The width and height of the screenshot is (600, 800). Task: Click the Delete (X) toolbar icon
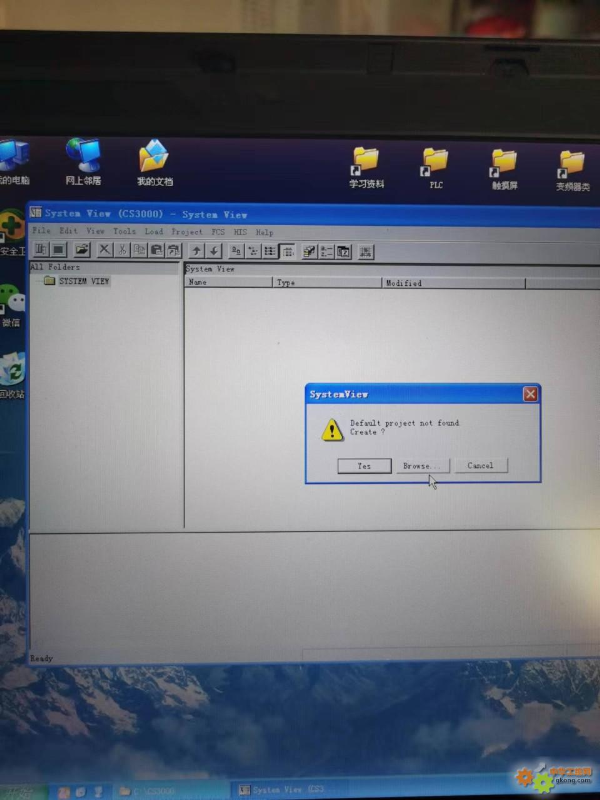(105, 250)
